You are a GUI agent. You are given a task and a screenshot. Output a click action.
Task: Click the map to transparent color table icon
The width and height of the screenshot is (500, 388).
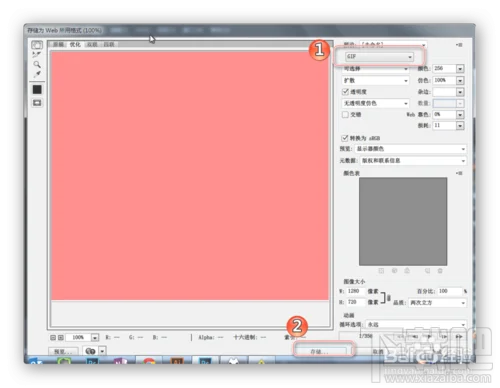click(x=381, y=271)
